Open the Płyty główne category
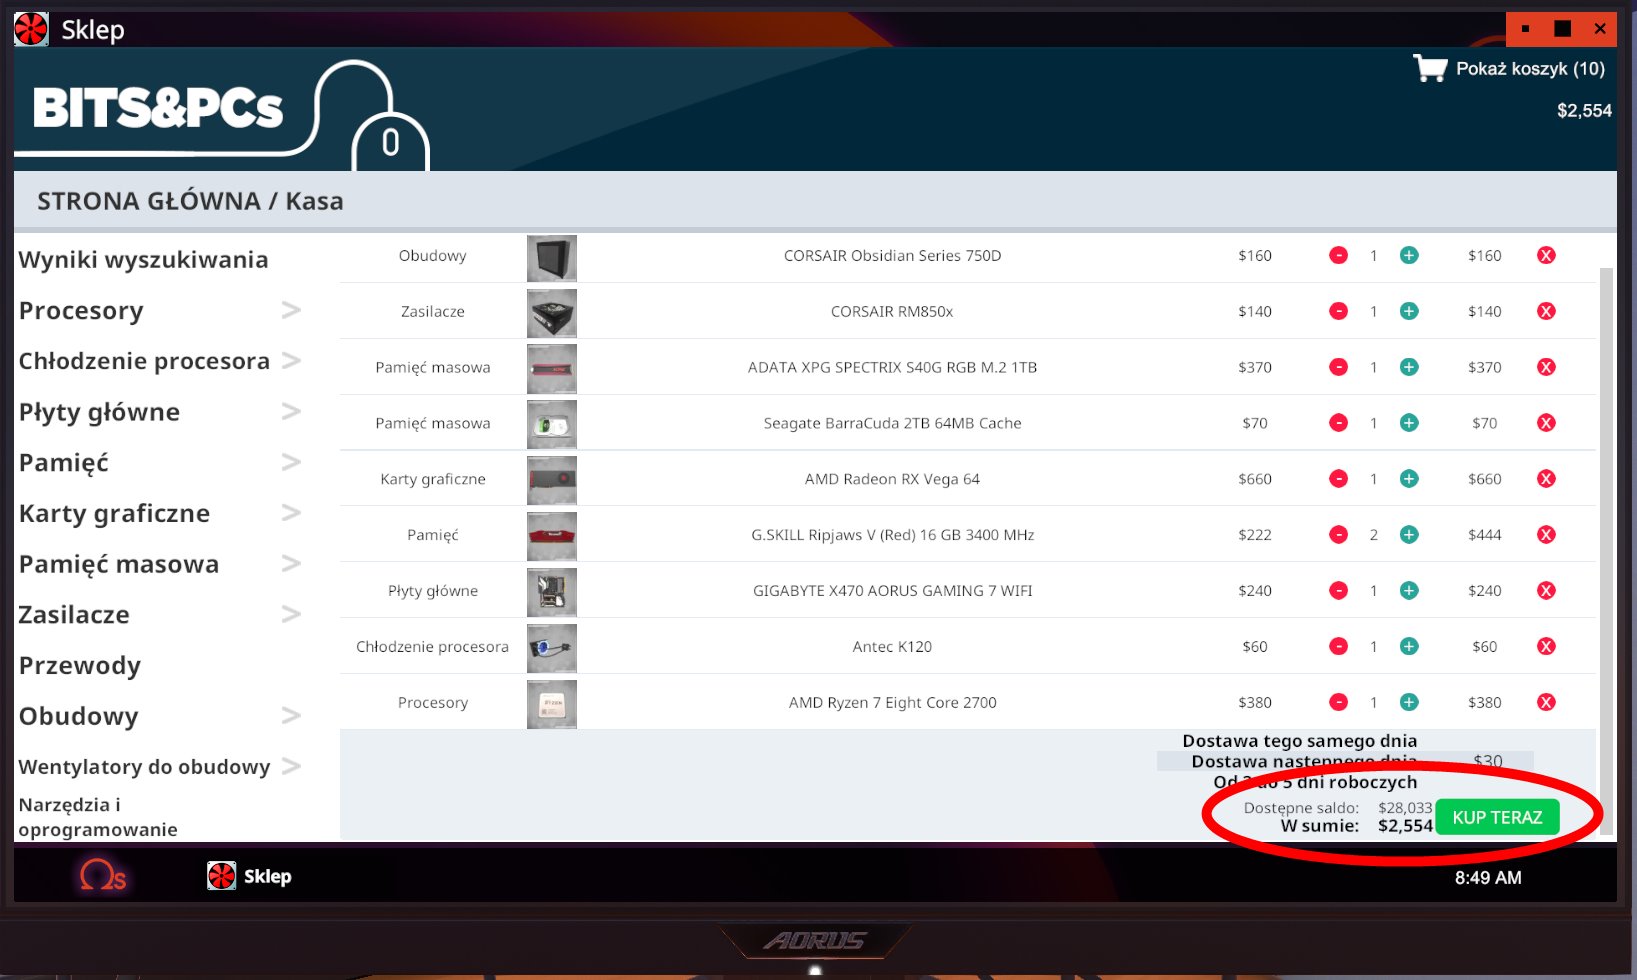Image resolution: width=1637 pixels, height=980 pixels. click(99, 412)
